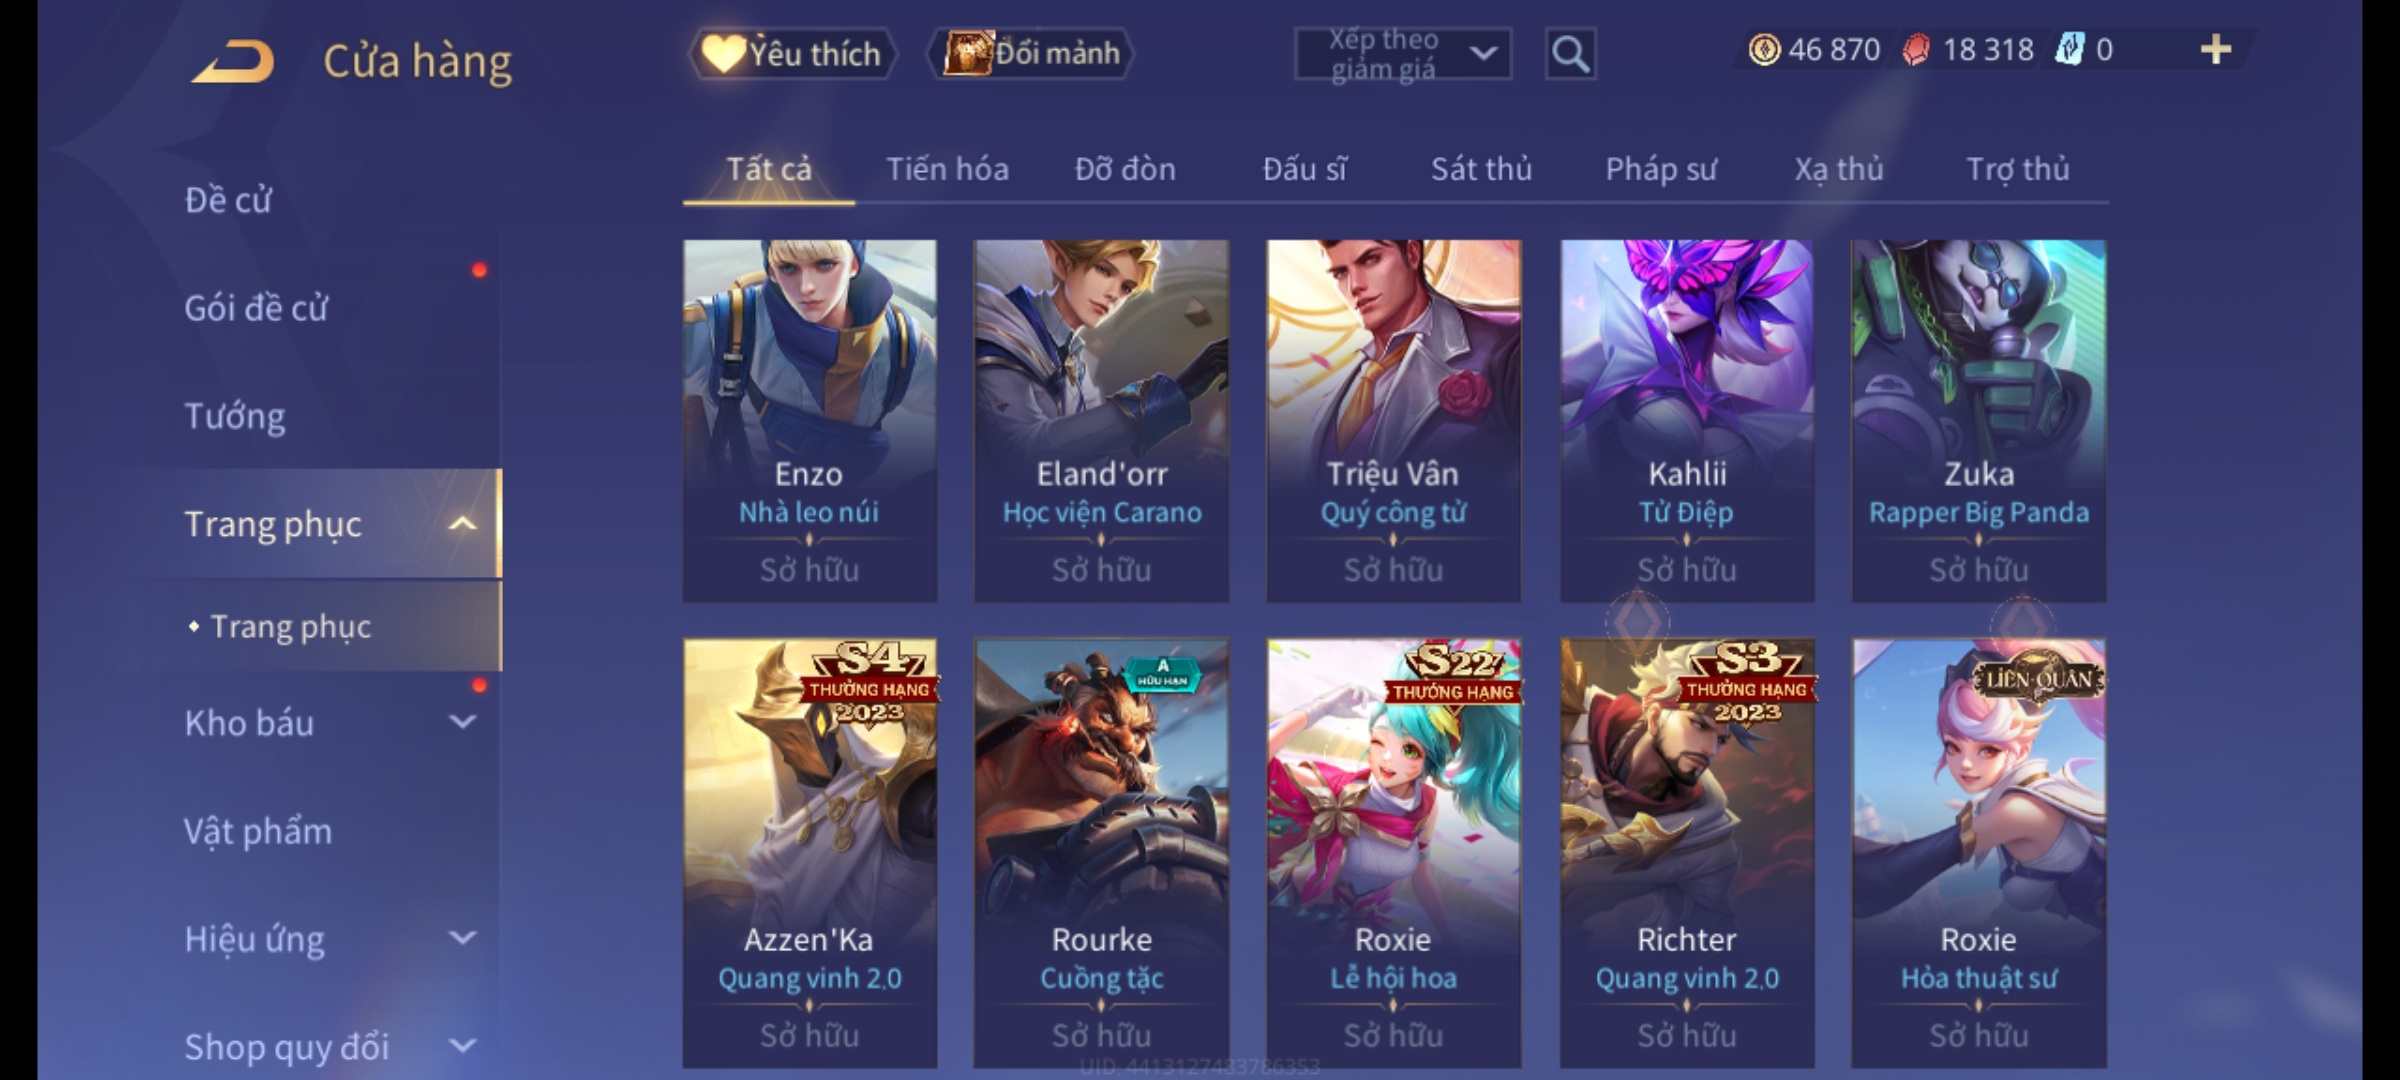Screen dimensions: 2400x1080
Task: Tap the gold coin balance icon
Action: (x=1764, y=49)
